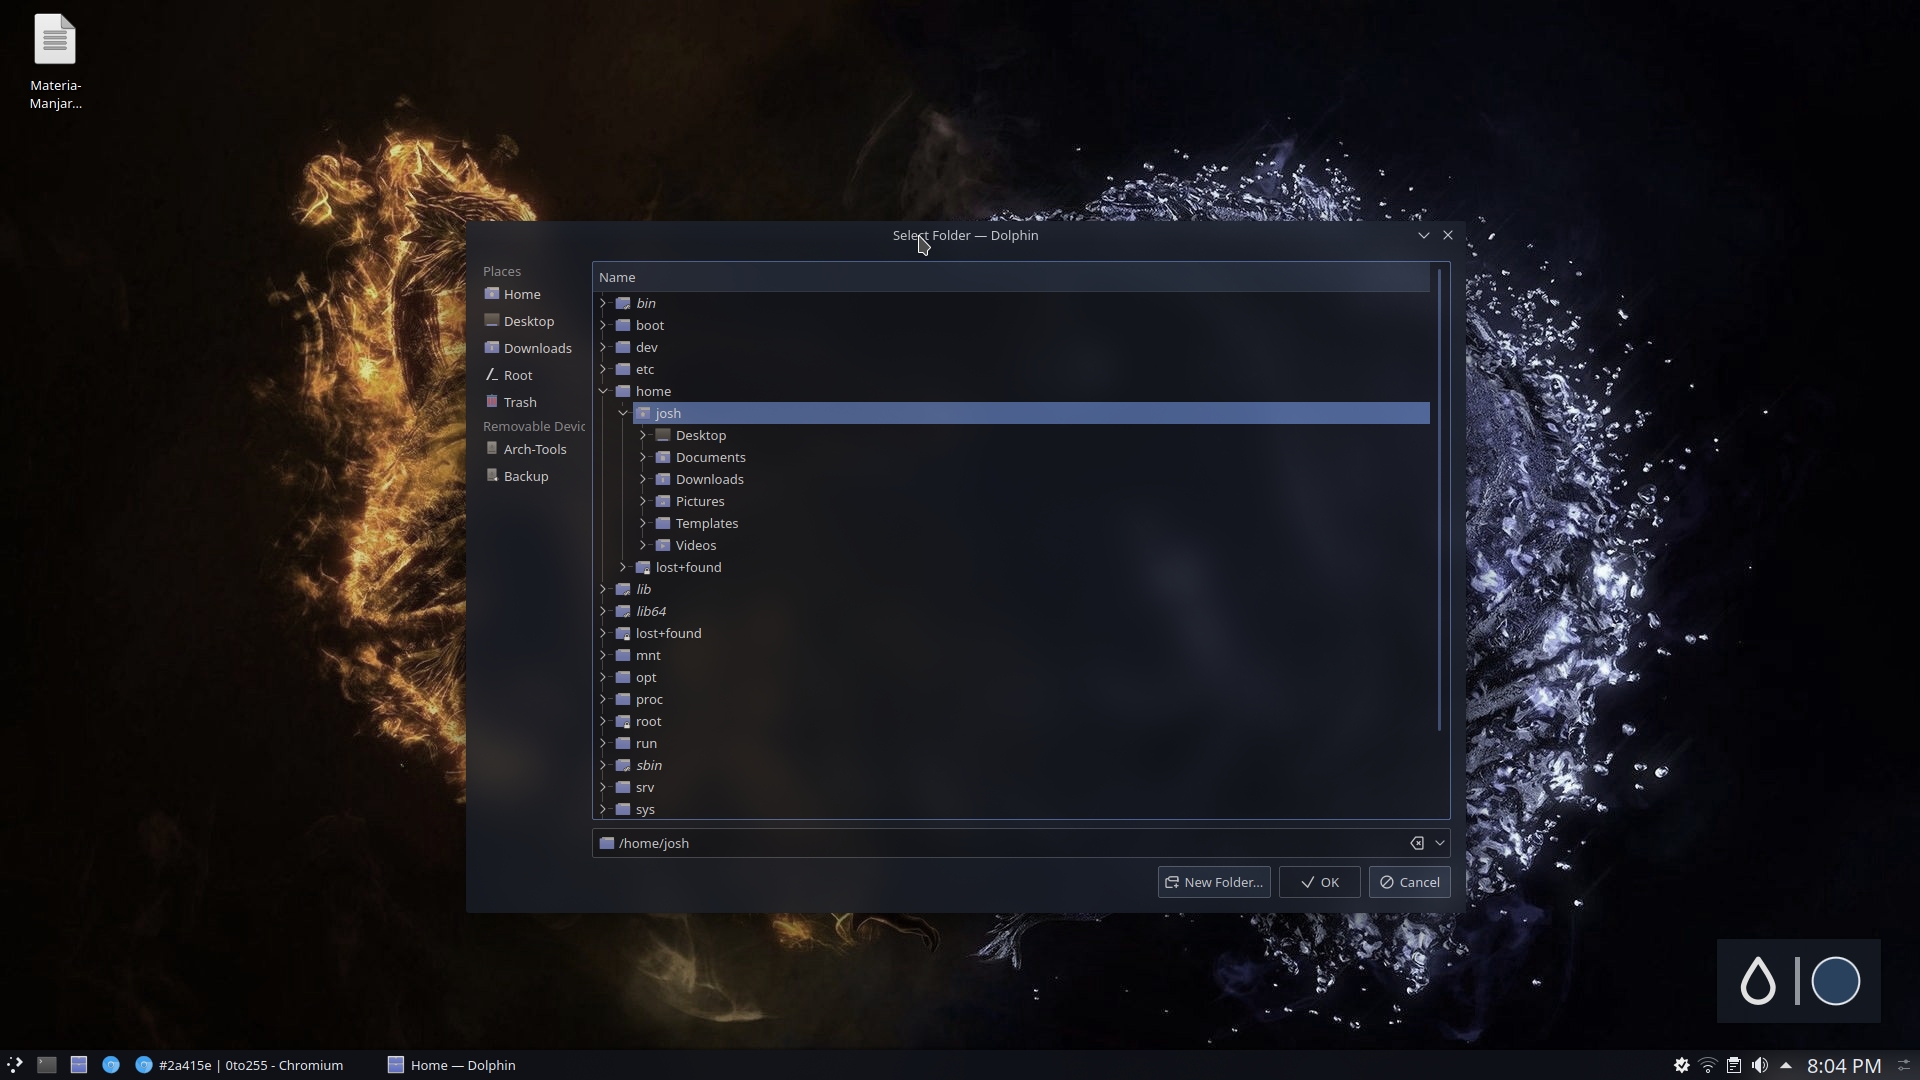Open the path history dropdown arrow

pos(1440,843)
